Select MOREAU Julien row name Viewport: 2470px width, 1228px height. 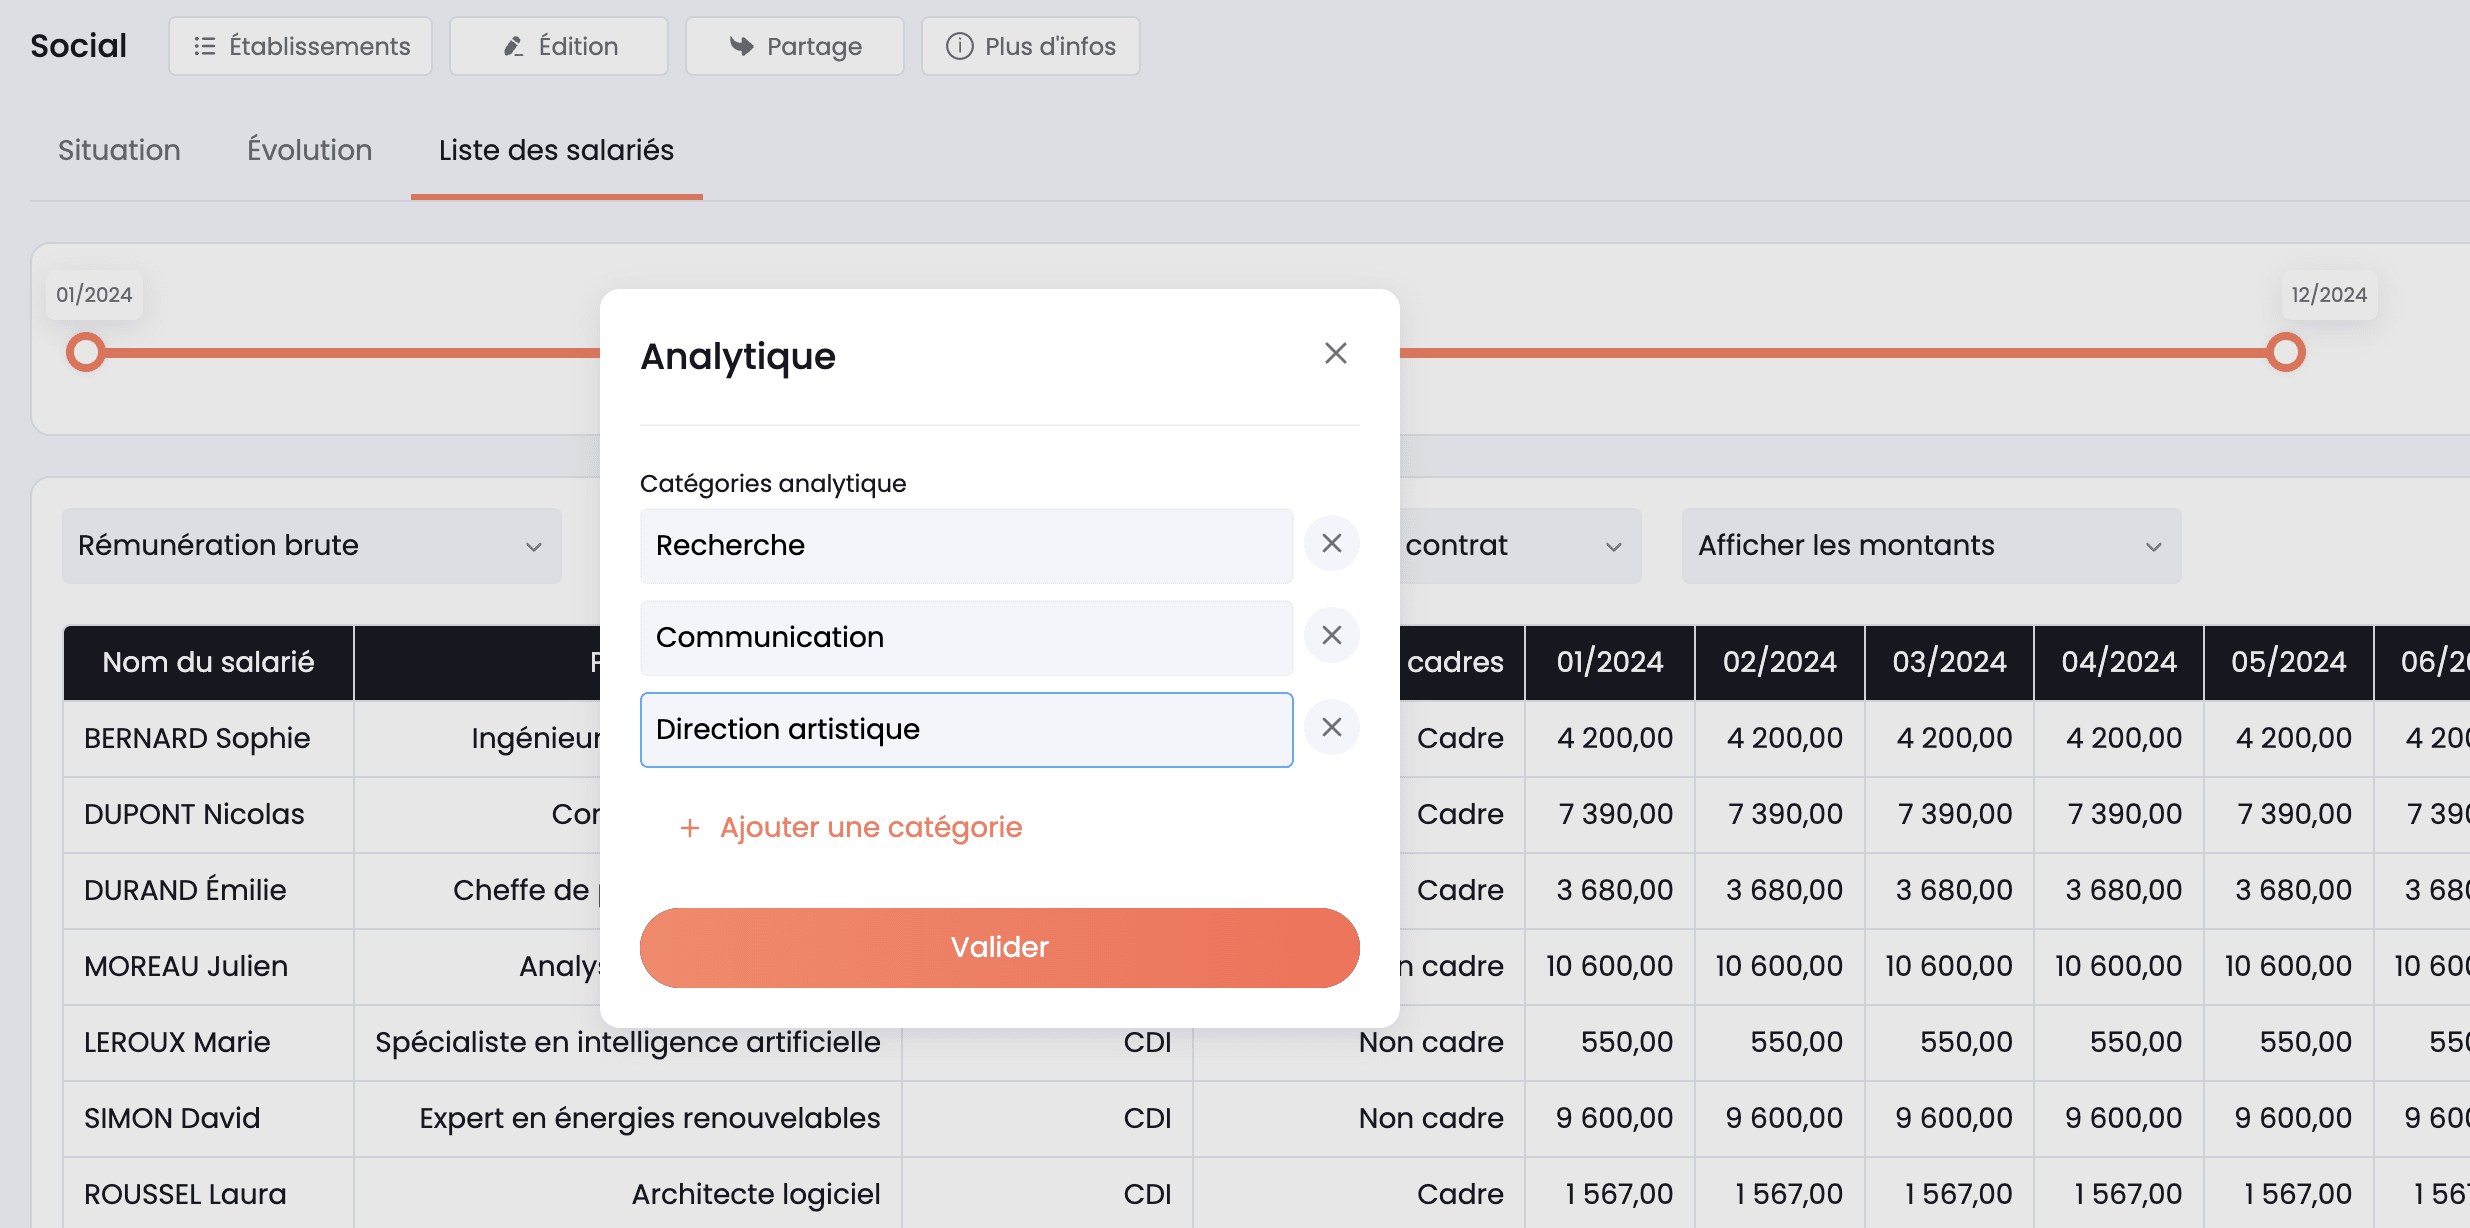(x=186, y=966)
